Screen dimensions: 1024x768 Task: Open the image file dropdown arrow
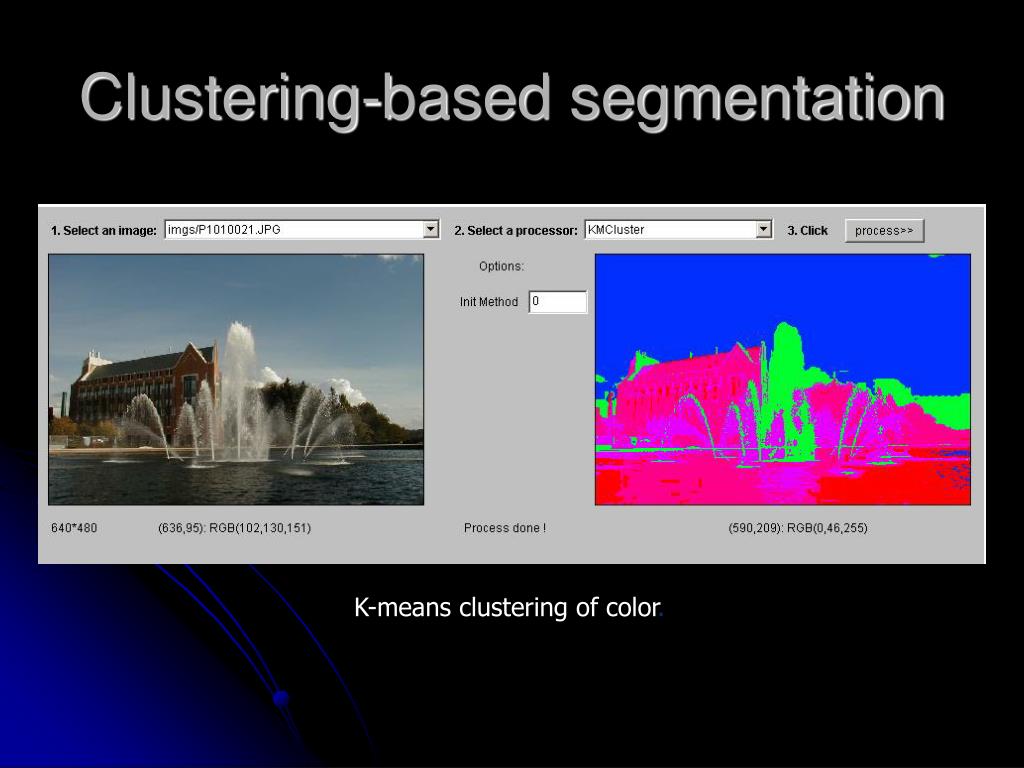(431, 229)
